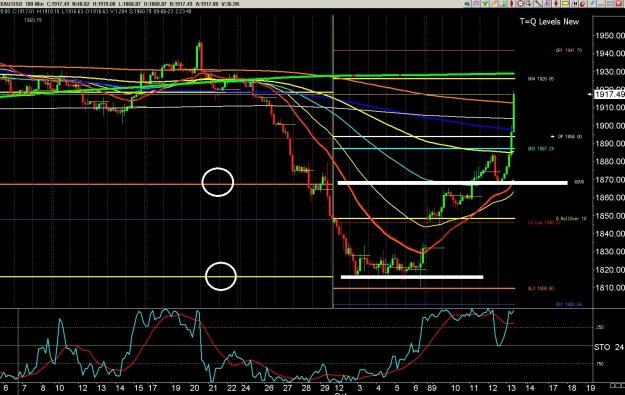Click the 1910.00 price axis label
Viewport: 625px width, 395px height.
(x=610, y=107)
